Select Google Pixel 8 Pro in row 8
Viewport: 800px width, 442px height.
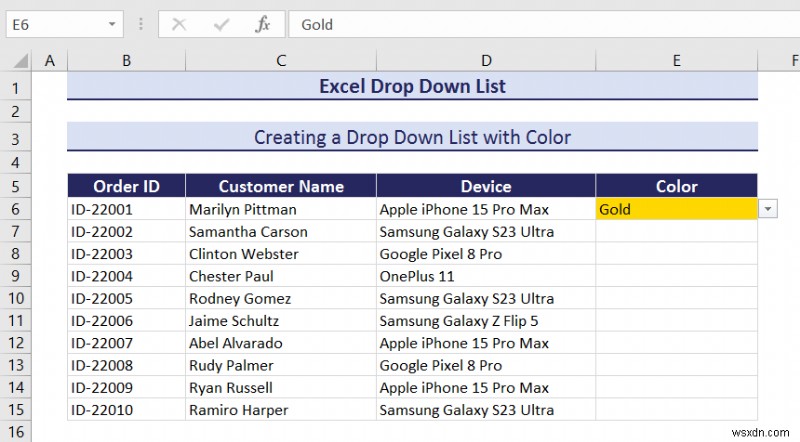[486, 254]
